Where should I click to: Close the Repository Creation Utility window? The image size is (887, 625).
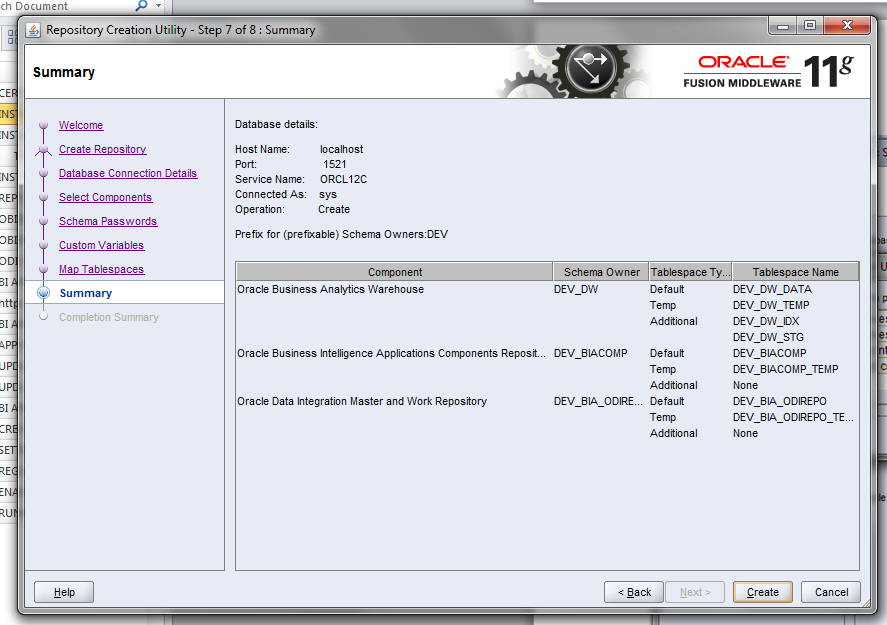(847, 26)
